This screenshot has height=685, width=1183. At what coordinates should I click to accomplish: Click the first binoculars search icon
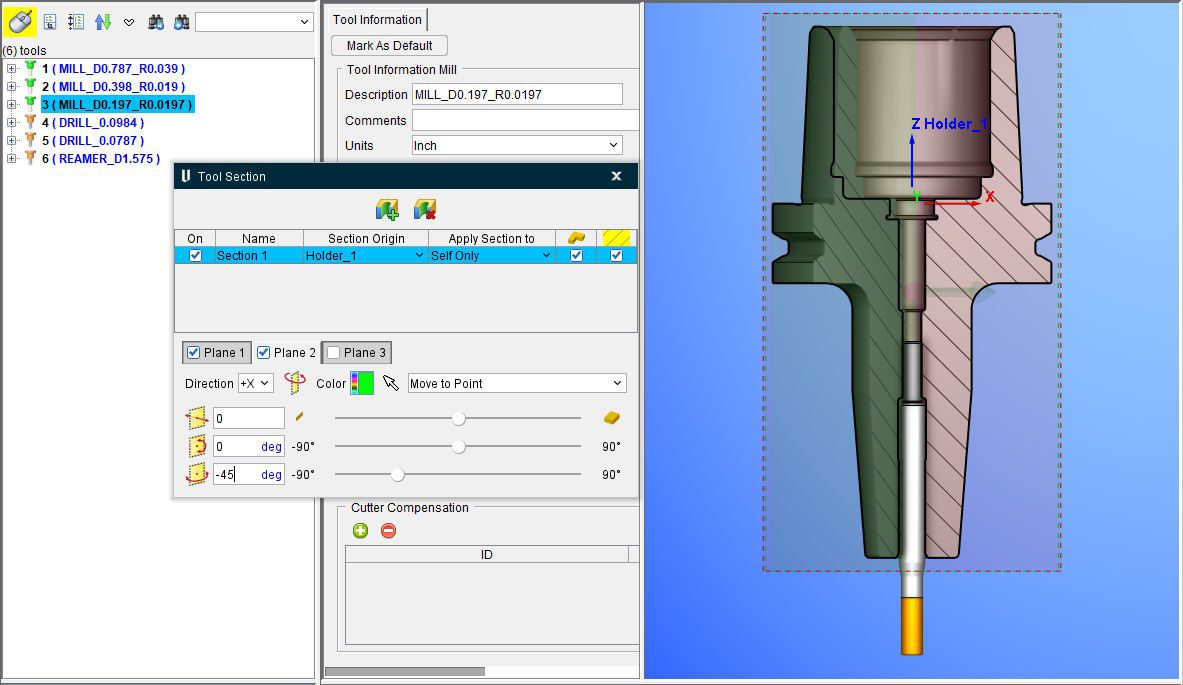pos(156,21)
